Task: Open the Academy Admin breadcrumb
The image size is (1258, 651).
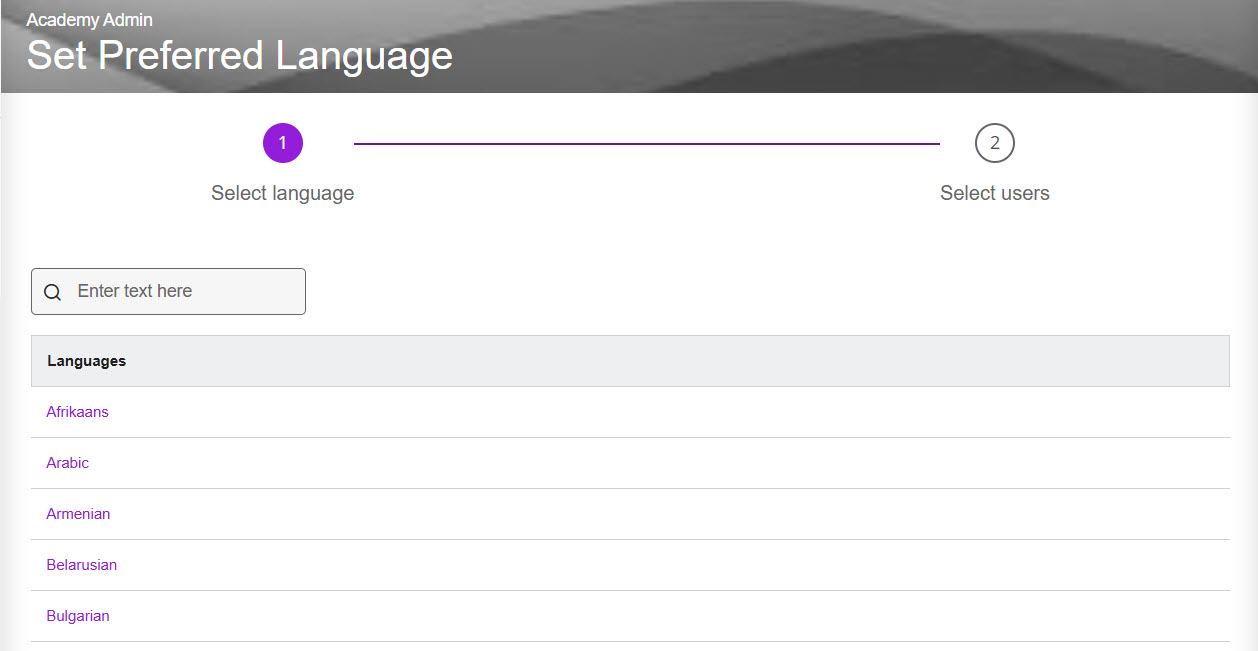Action: click(89, 20)
